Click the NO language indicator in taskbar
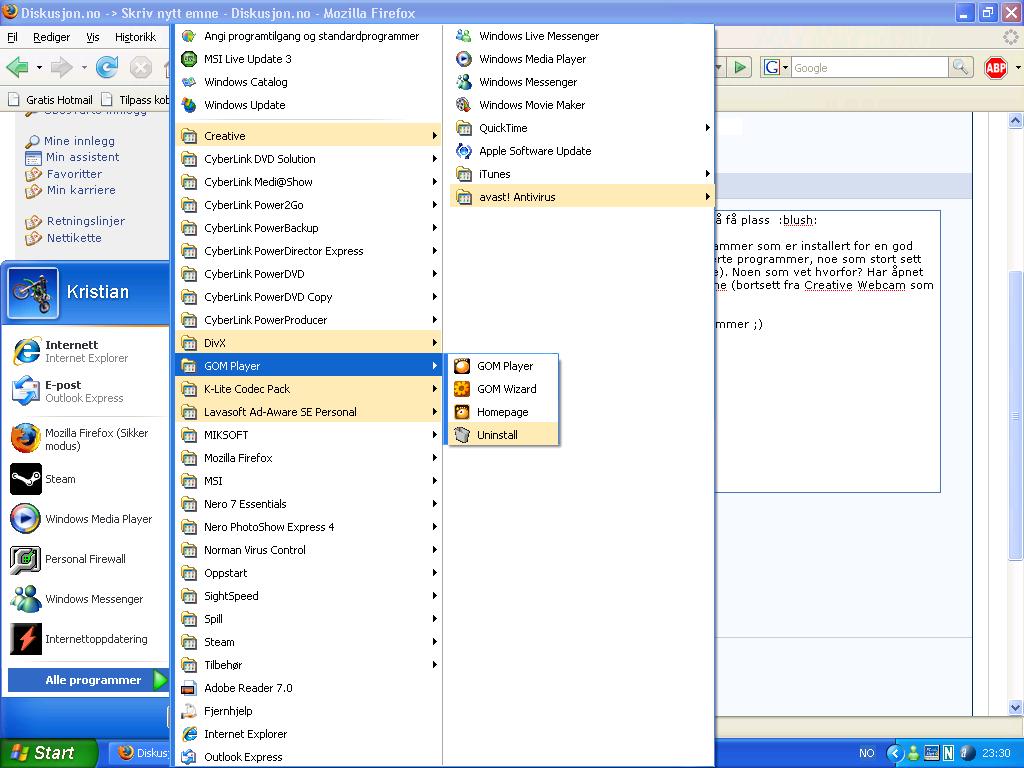The image size is (1024, 768). tap(867, 753)
